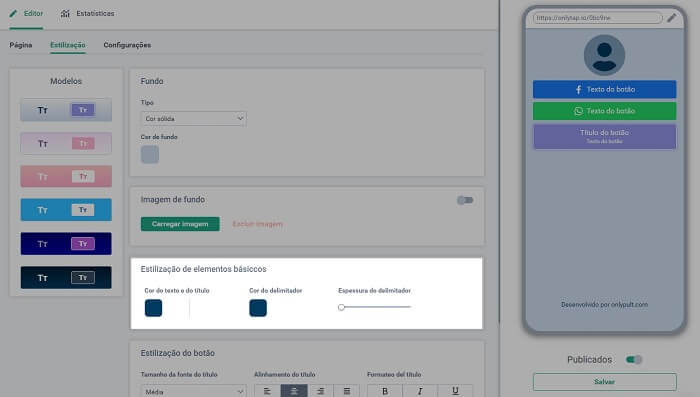
Task: Center align the title
Action: [x=294, y=391]
